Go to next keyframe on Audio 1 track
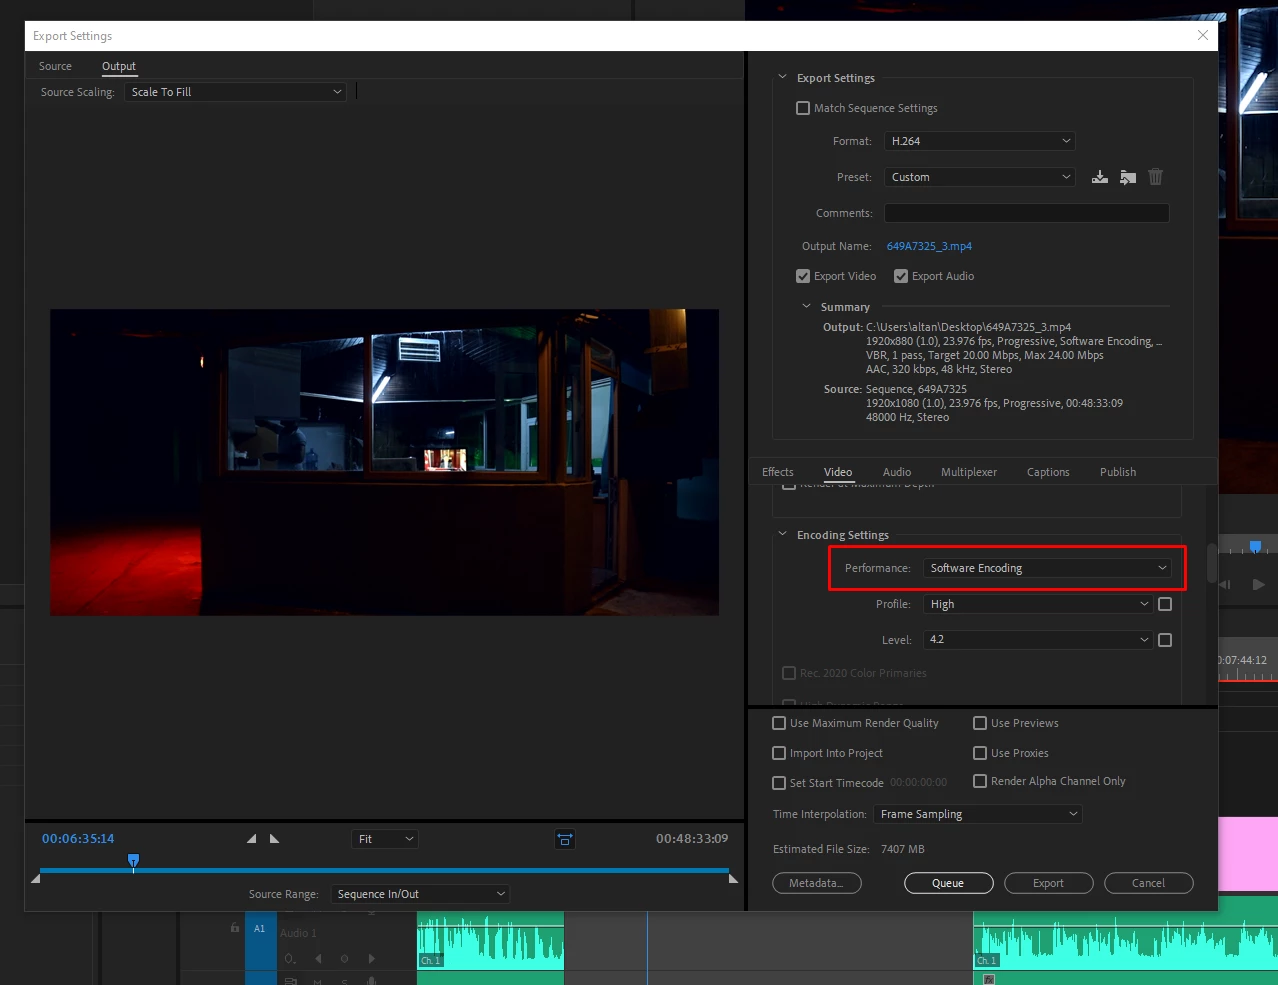 pyautogui.click(x=372, y=958)
